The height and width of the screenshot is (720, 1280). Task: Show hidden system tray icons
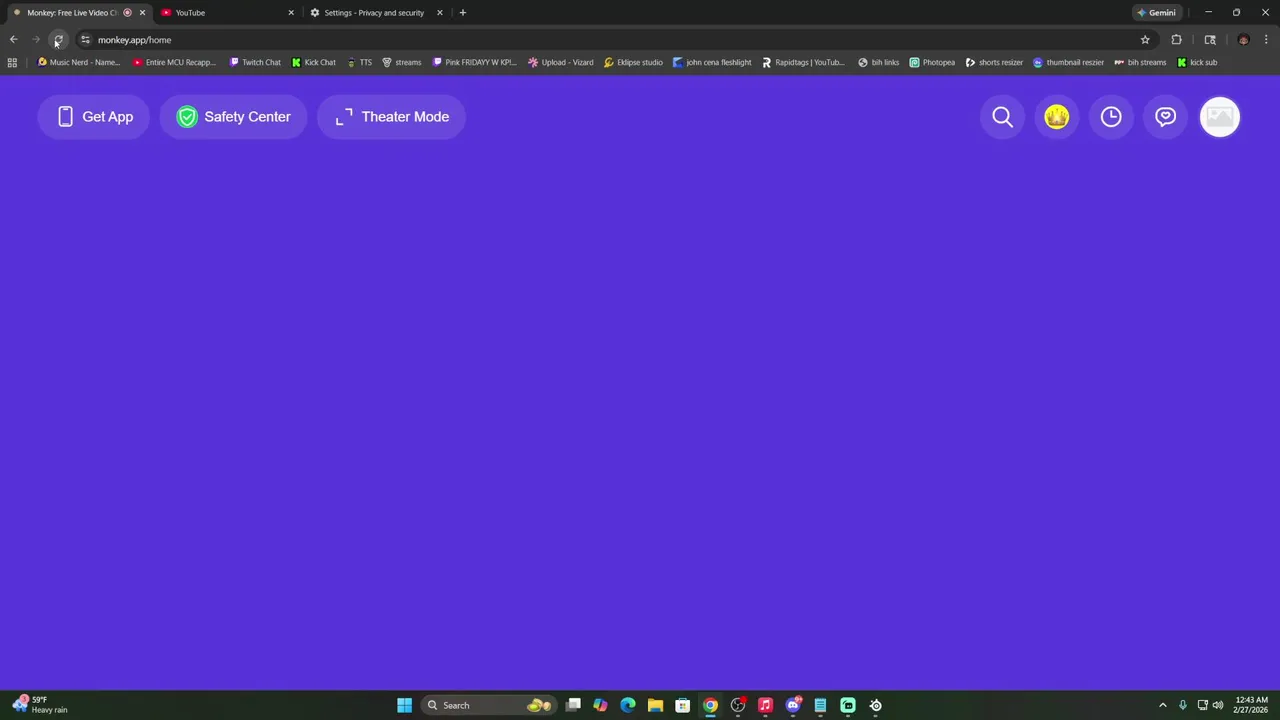1162,705
